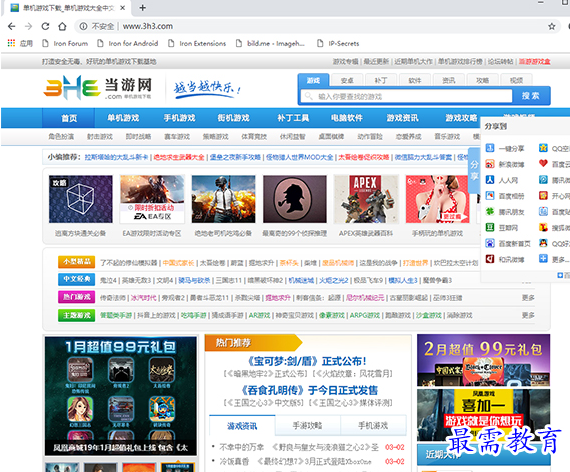Click the site info icon next to 不安全
This screenshot has width=570, height=472.
point(83,26)
